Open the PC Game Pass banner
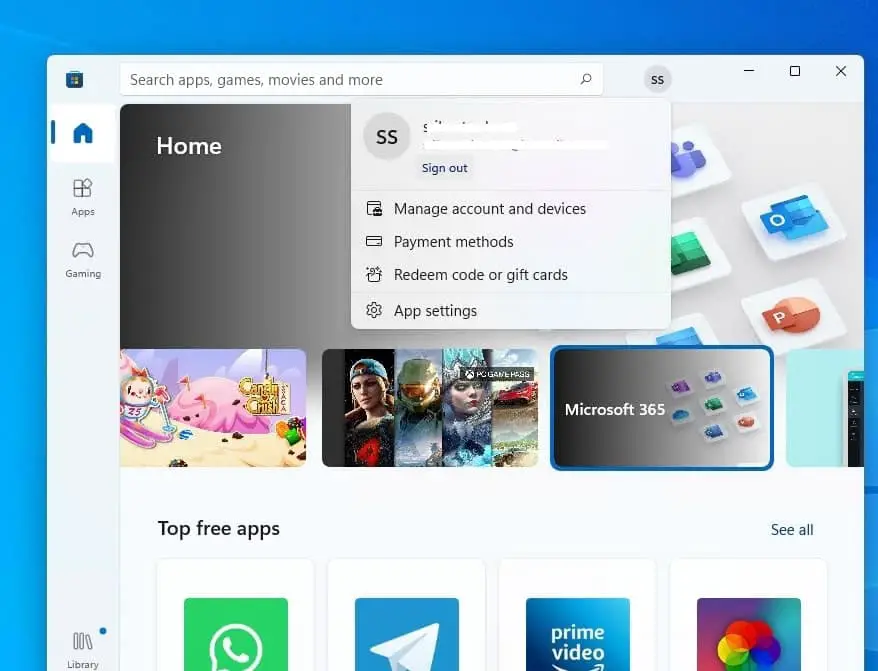878x671 pixels. pos(430,408)
